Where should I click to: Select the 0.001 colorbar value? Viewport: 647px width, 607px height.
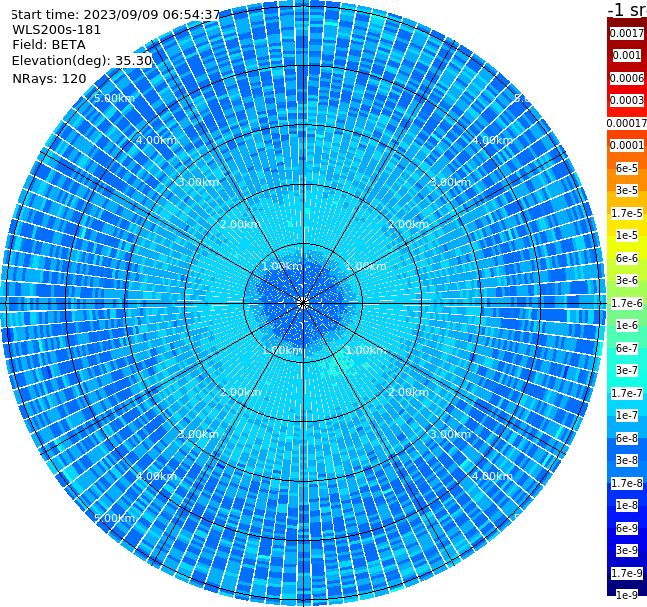click(x=627, y=55)
